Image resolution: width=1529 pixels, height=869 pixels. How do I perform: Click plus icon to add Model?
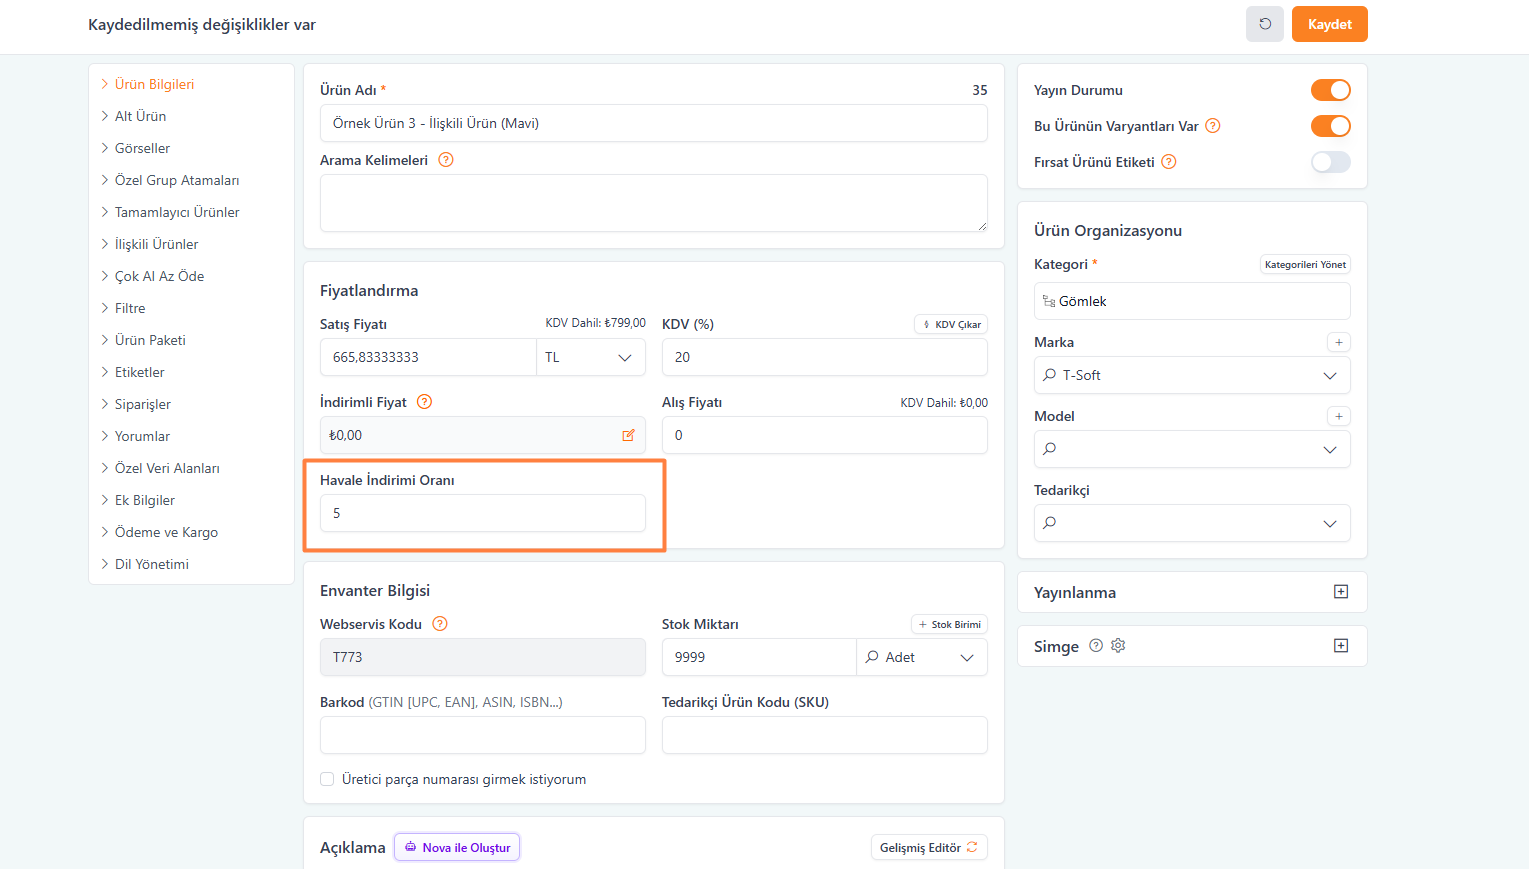[x=1338, y=416]
